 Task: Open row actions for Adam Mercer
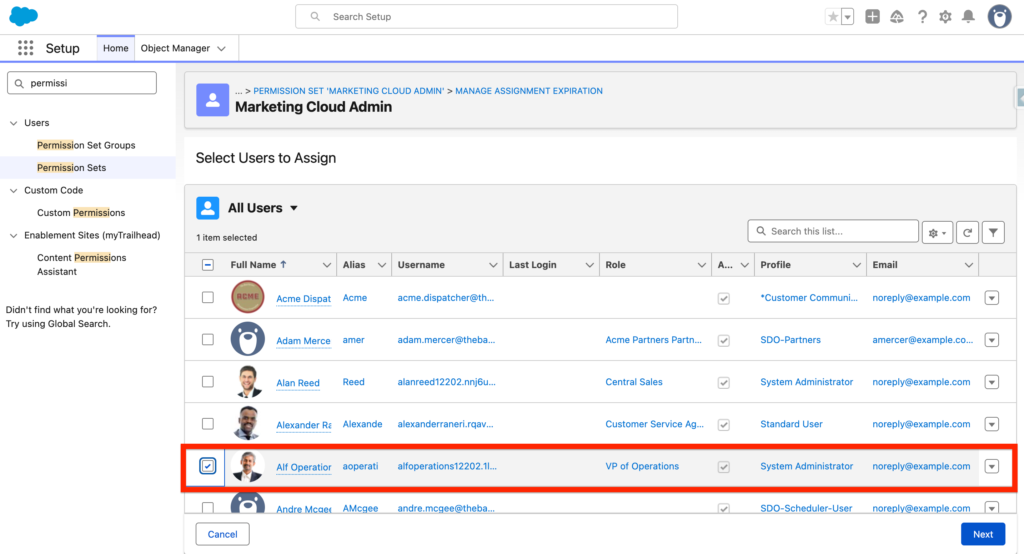(991, 340)
